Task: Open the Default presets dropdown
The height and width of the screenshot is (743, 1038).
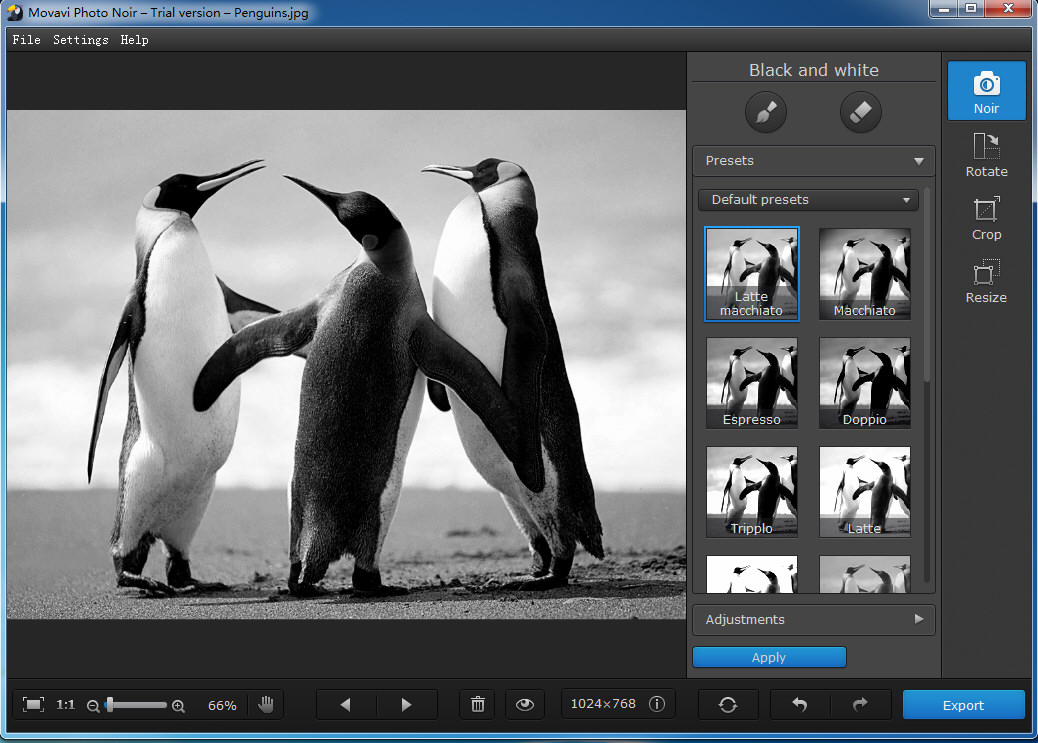Action: pyautogui.click(x=808, y=200)
